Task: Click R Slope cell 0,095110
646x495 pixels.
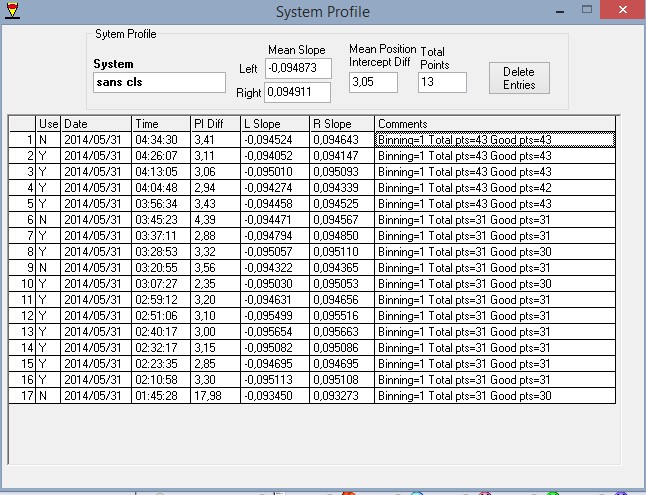Action: click(342, 252)
